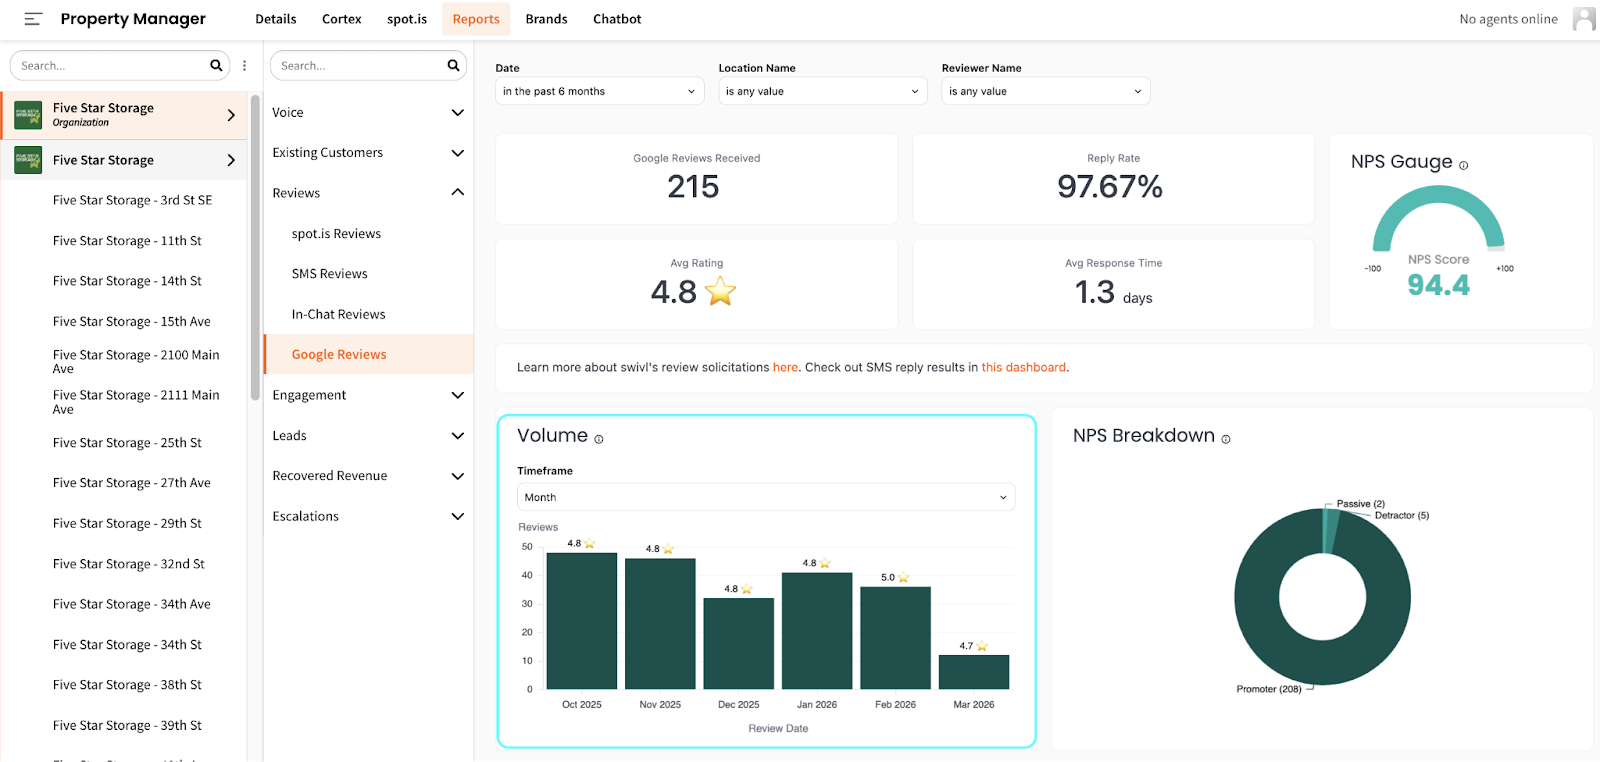
Task: Select Five Star Storage - 34th Ave
Action: click(x=132, y=604)
